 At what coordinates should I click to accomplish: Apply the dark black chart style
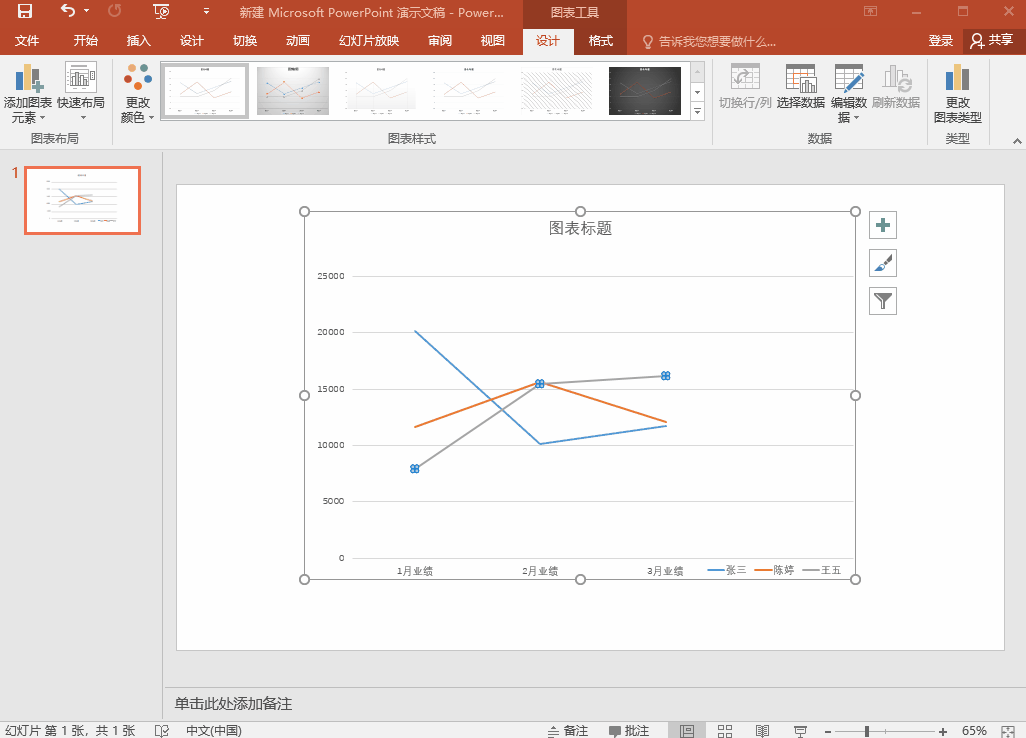click(645, 90)
